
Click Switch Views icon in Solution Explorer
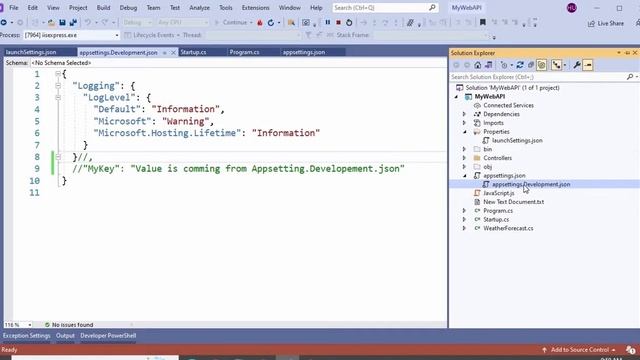pos(488,65)
